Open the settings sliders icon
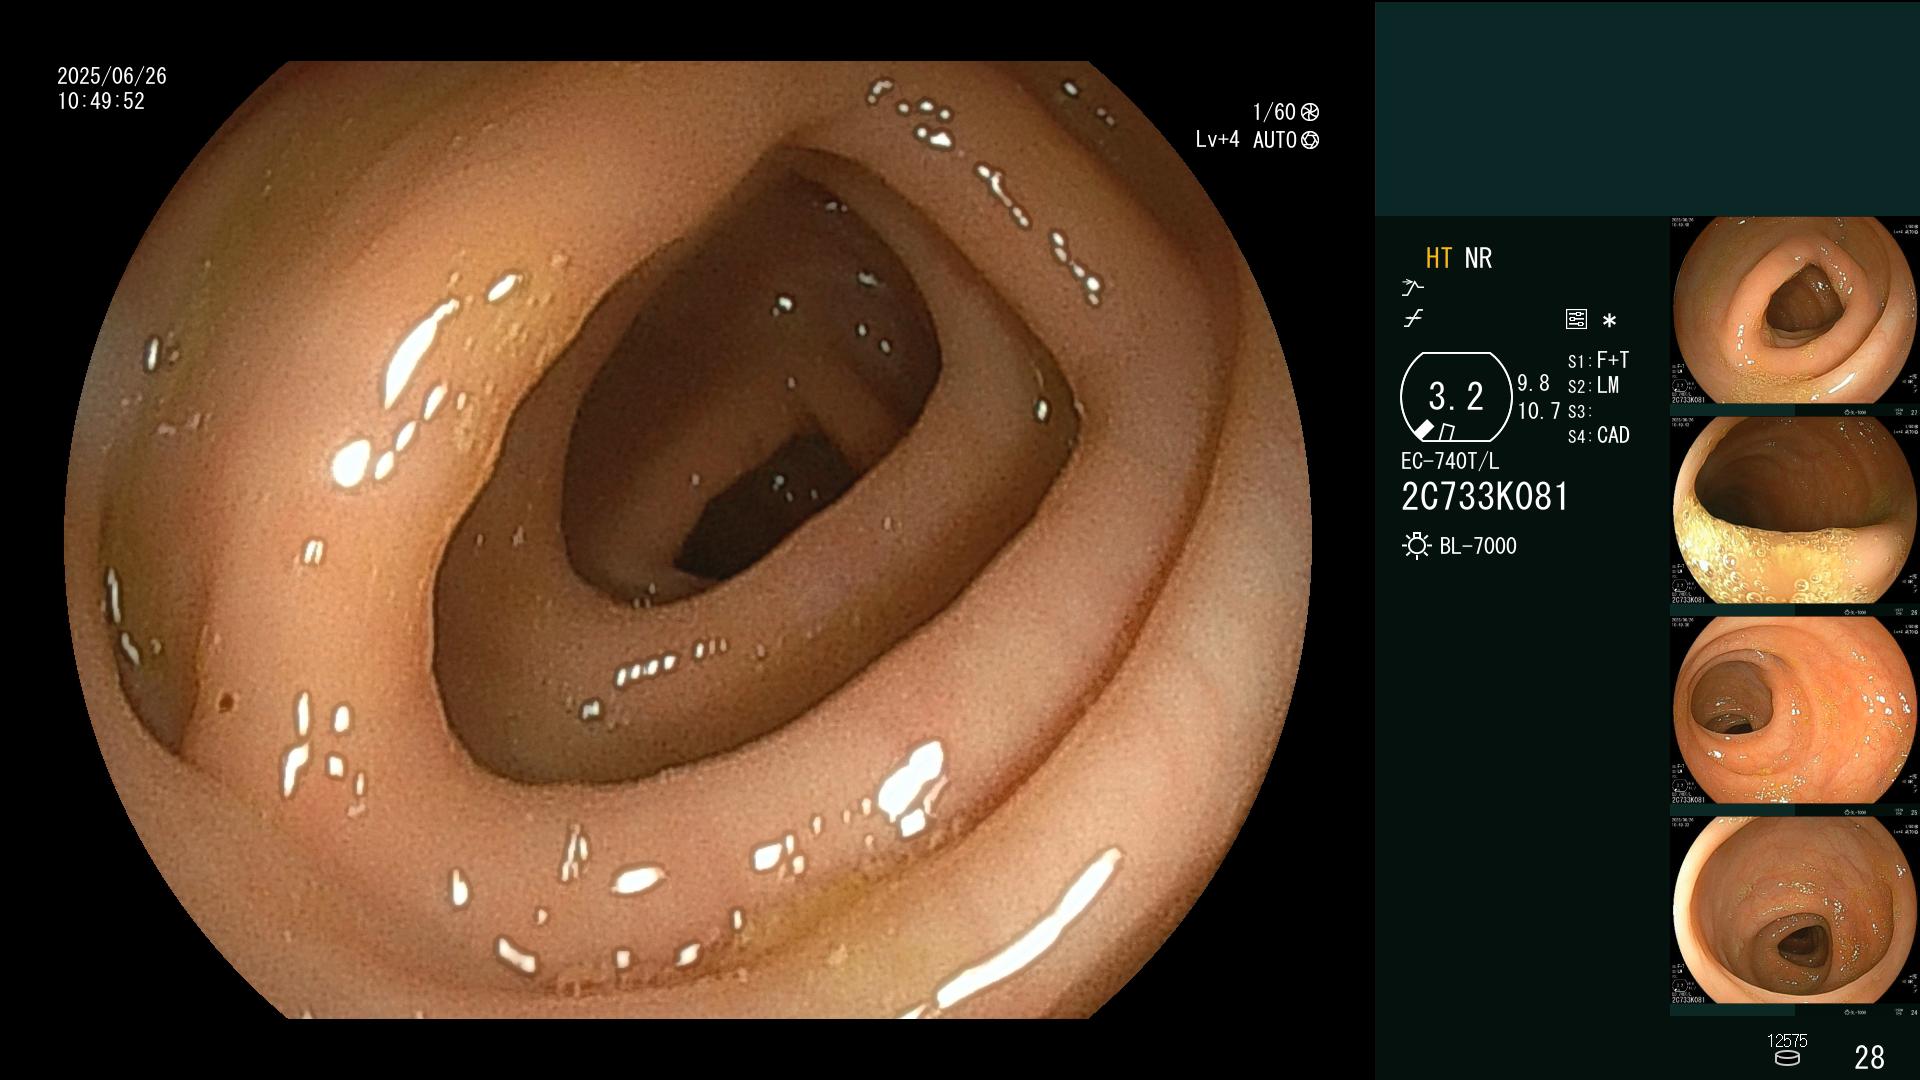Viewport: 1920px width, 1080px height. coord(1576,319)
